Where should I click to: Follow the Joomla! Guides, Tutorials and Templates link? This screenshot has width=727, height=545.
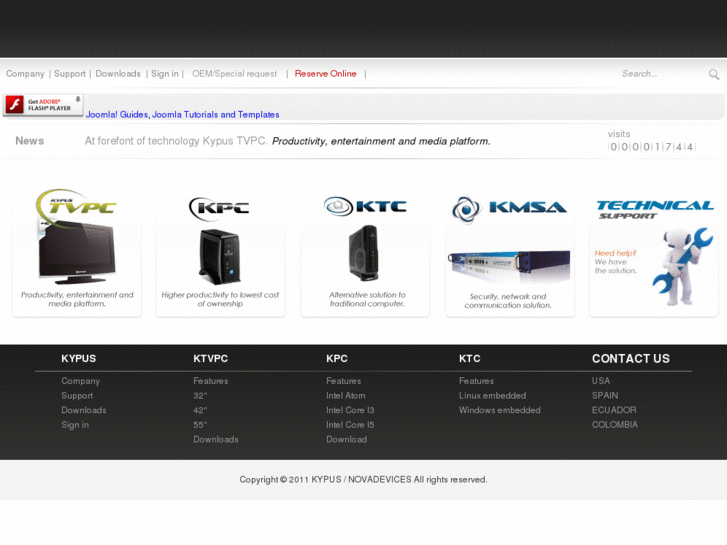pyautogui.click(x=182, y=115)
